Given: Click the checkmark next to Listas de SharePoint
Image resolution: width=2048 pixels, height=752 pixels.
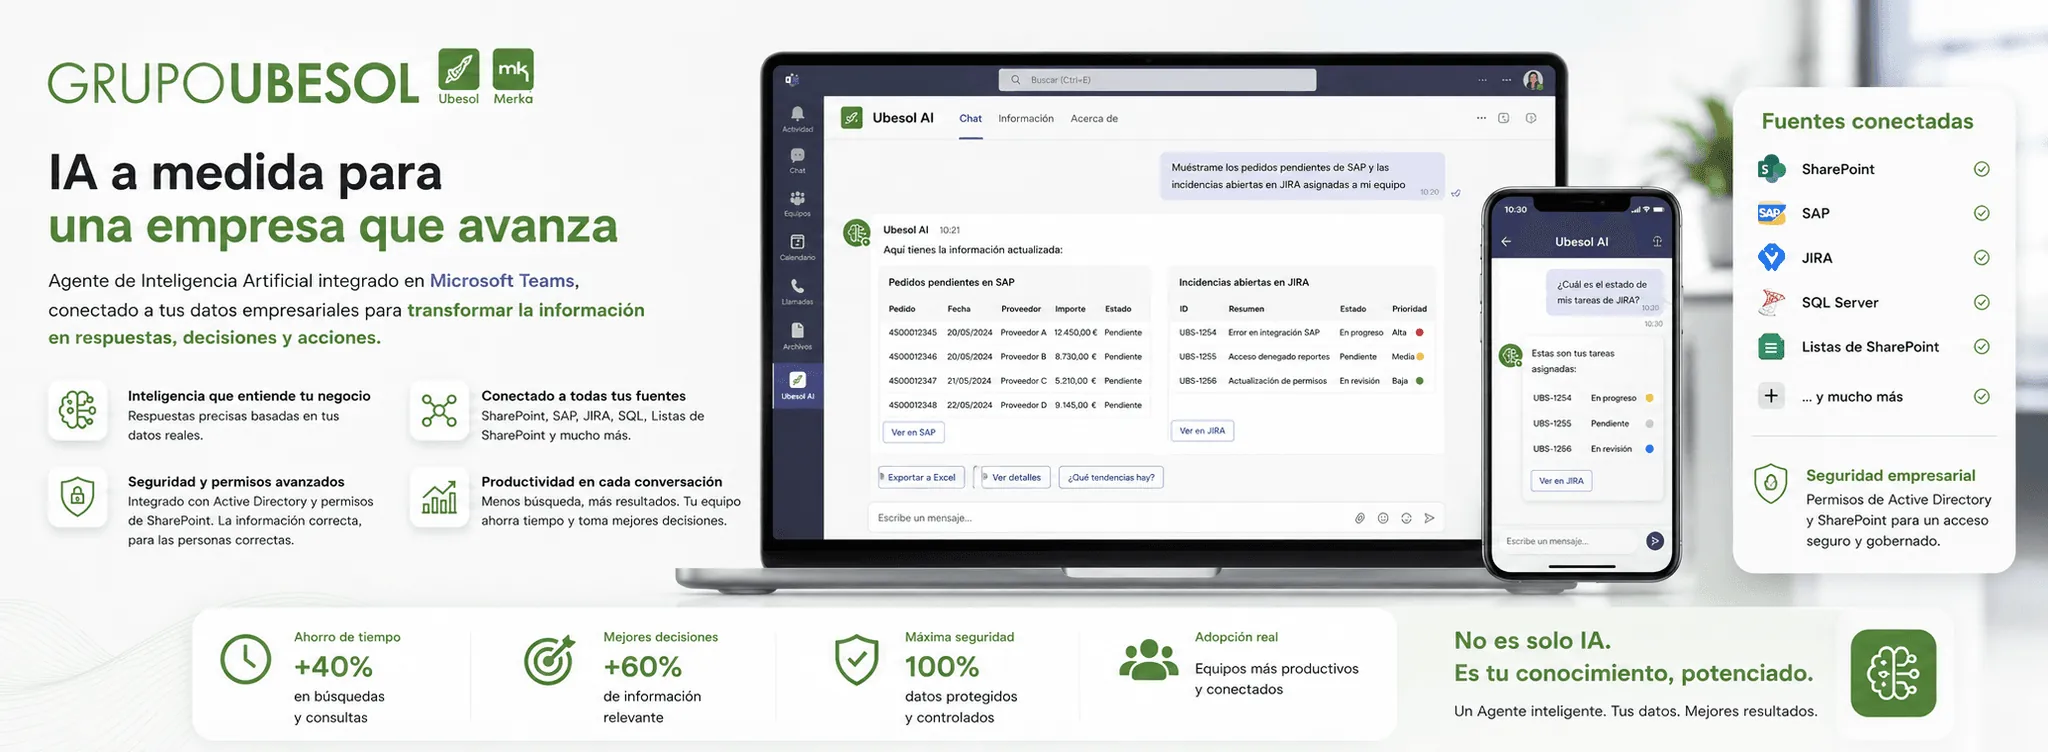Looking at the screenshot, I should [1981, 347].
